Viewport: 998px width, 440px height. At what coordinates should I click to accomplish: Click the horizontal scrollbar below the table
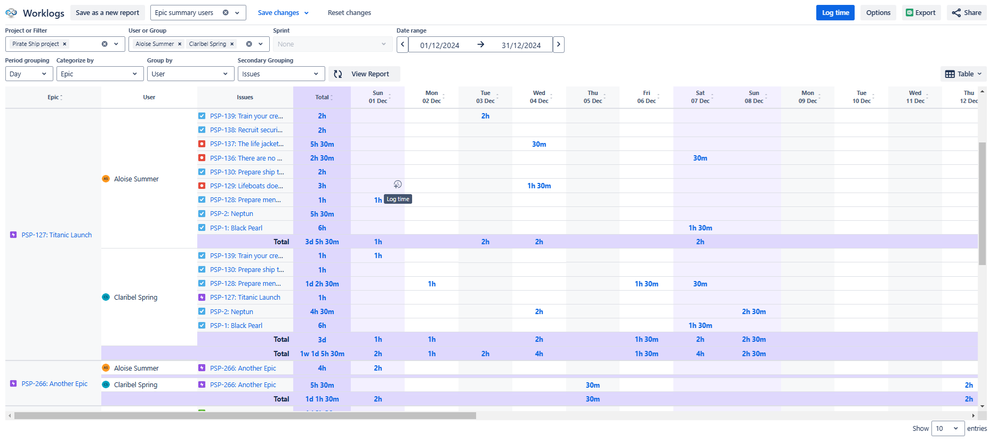(x=244, y=416)
